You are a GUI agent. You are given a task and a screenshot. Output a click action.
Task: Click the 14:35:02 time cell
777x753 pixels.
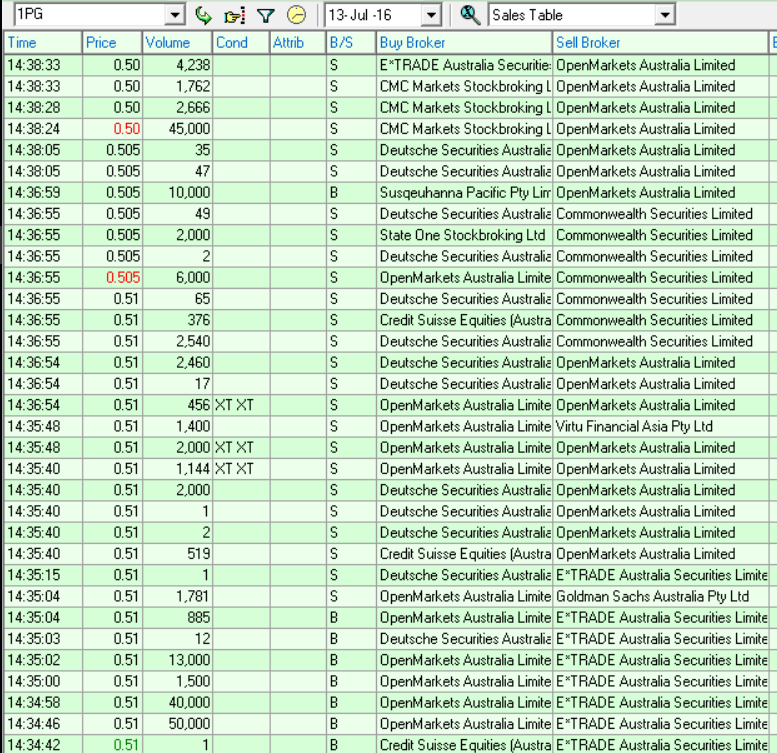43,660
